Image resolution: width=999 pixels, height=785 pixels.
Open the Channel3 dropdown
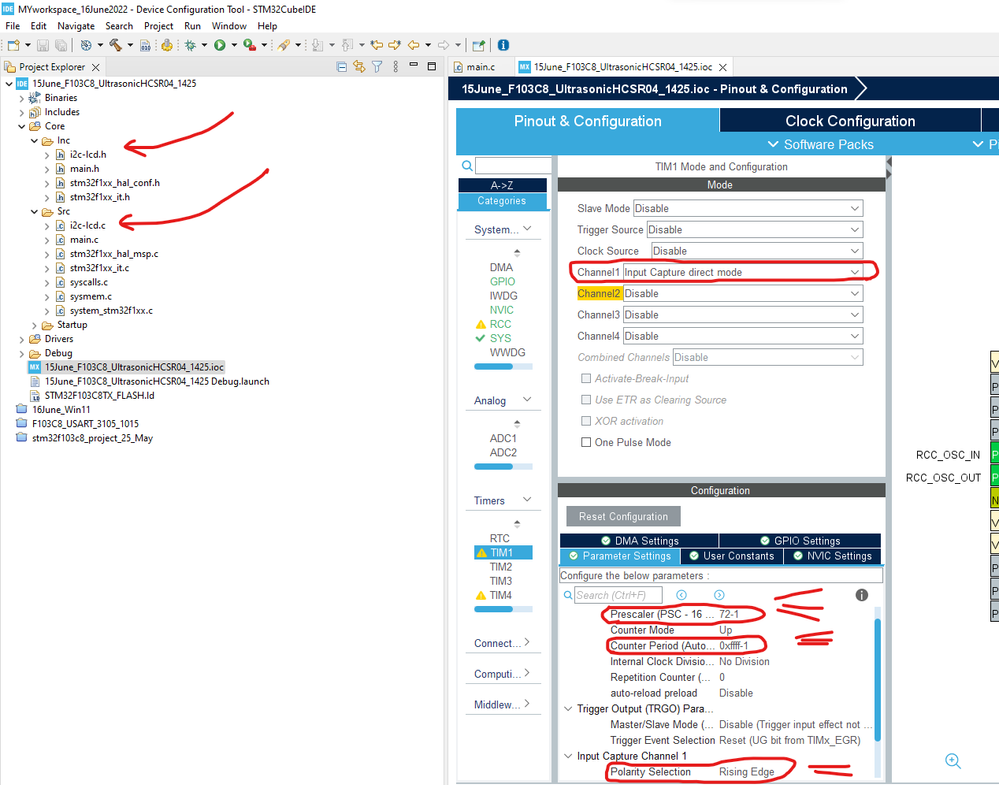click(743, 315)
